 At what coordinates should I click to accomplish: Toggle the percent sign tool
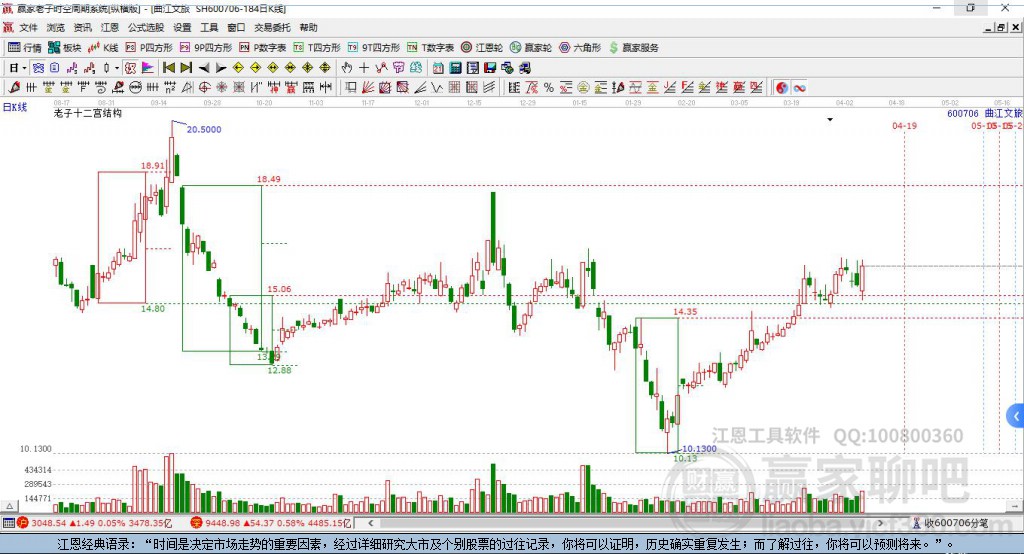tap(549, 88)
